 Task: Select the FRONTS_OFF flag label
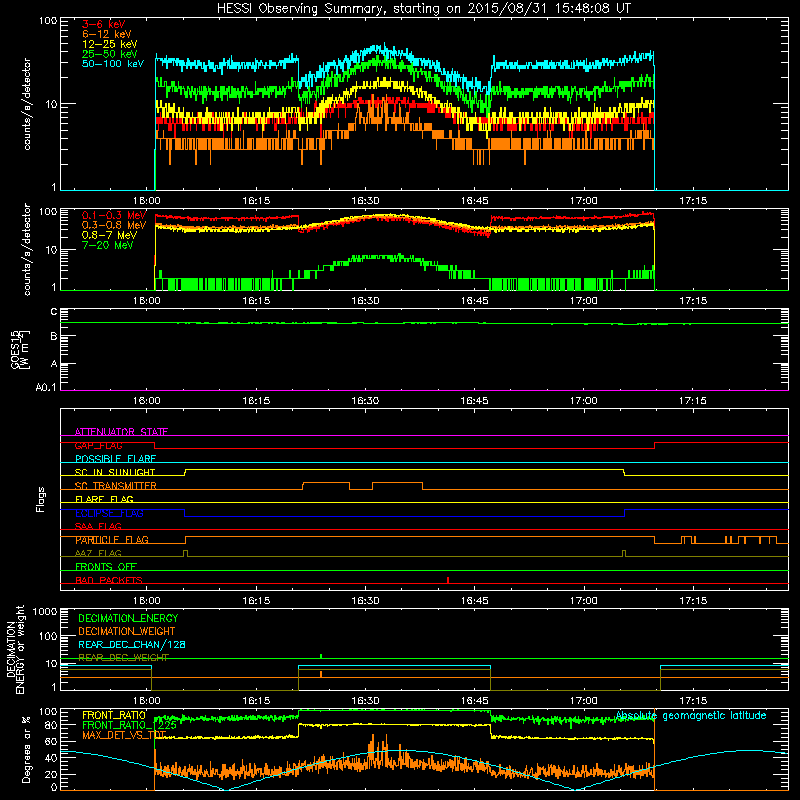click(106, 566)
